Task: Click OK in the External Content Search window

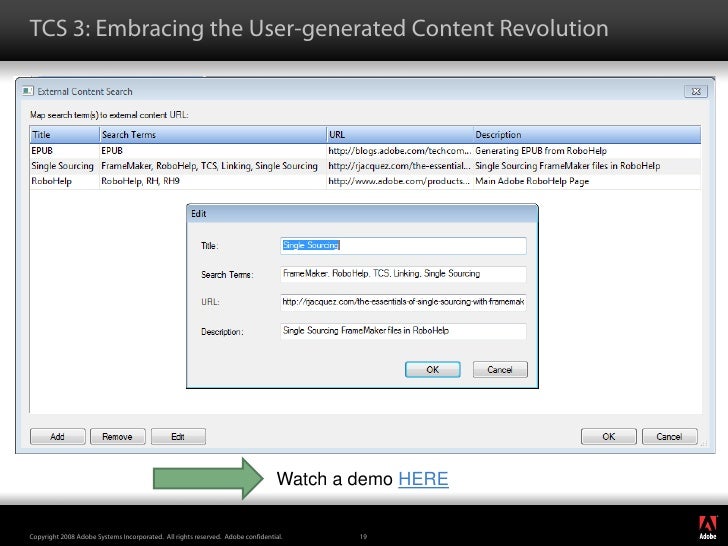Action: [609, 436]
